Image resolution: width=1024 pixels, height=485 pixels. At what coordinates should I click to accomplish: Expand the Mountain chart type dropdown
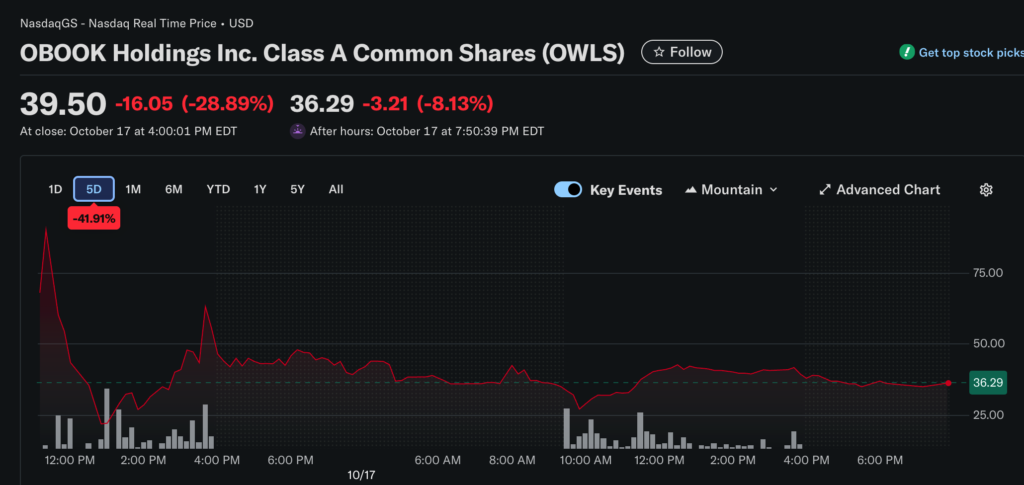click(x=773, y=190)
